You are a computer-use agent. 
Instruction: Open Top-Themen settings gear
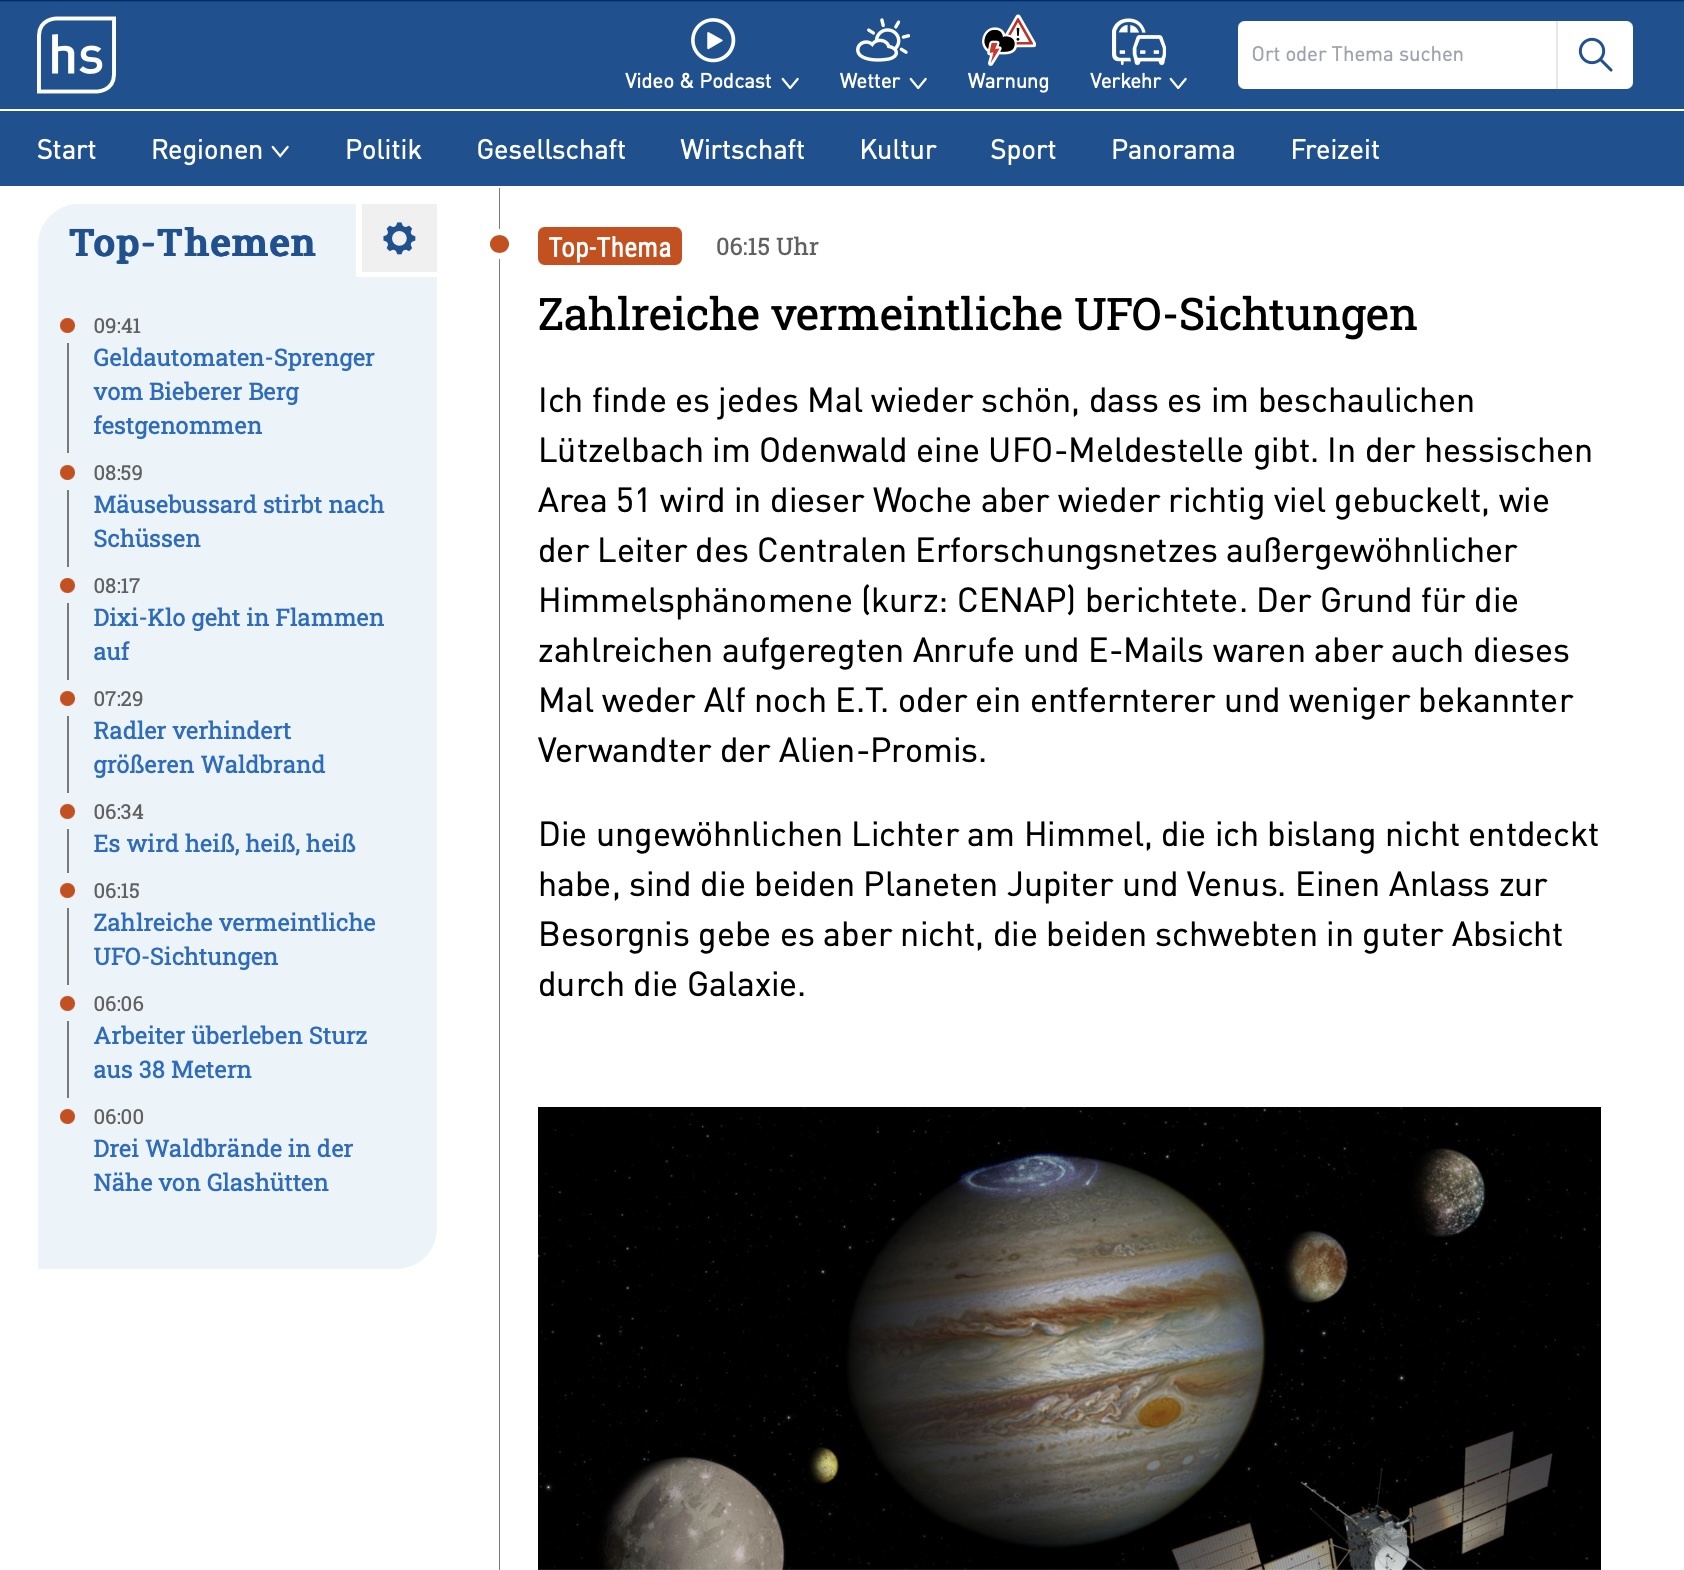[399, 238]
